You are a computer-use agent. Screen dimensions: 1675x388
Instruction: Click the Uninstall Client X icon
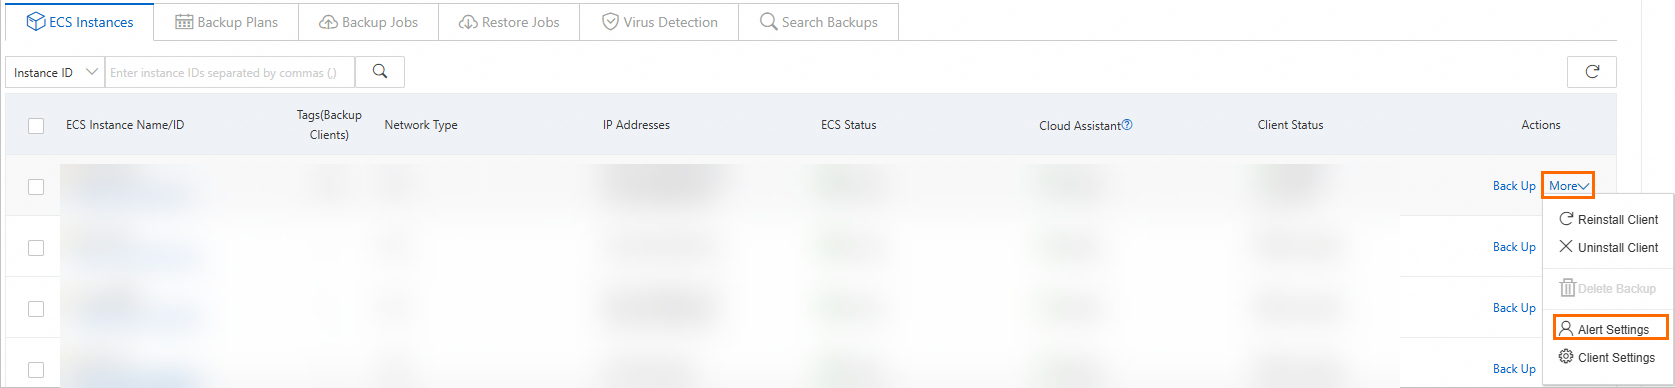tap(1566, 247)
